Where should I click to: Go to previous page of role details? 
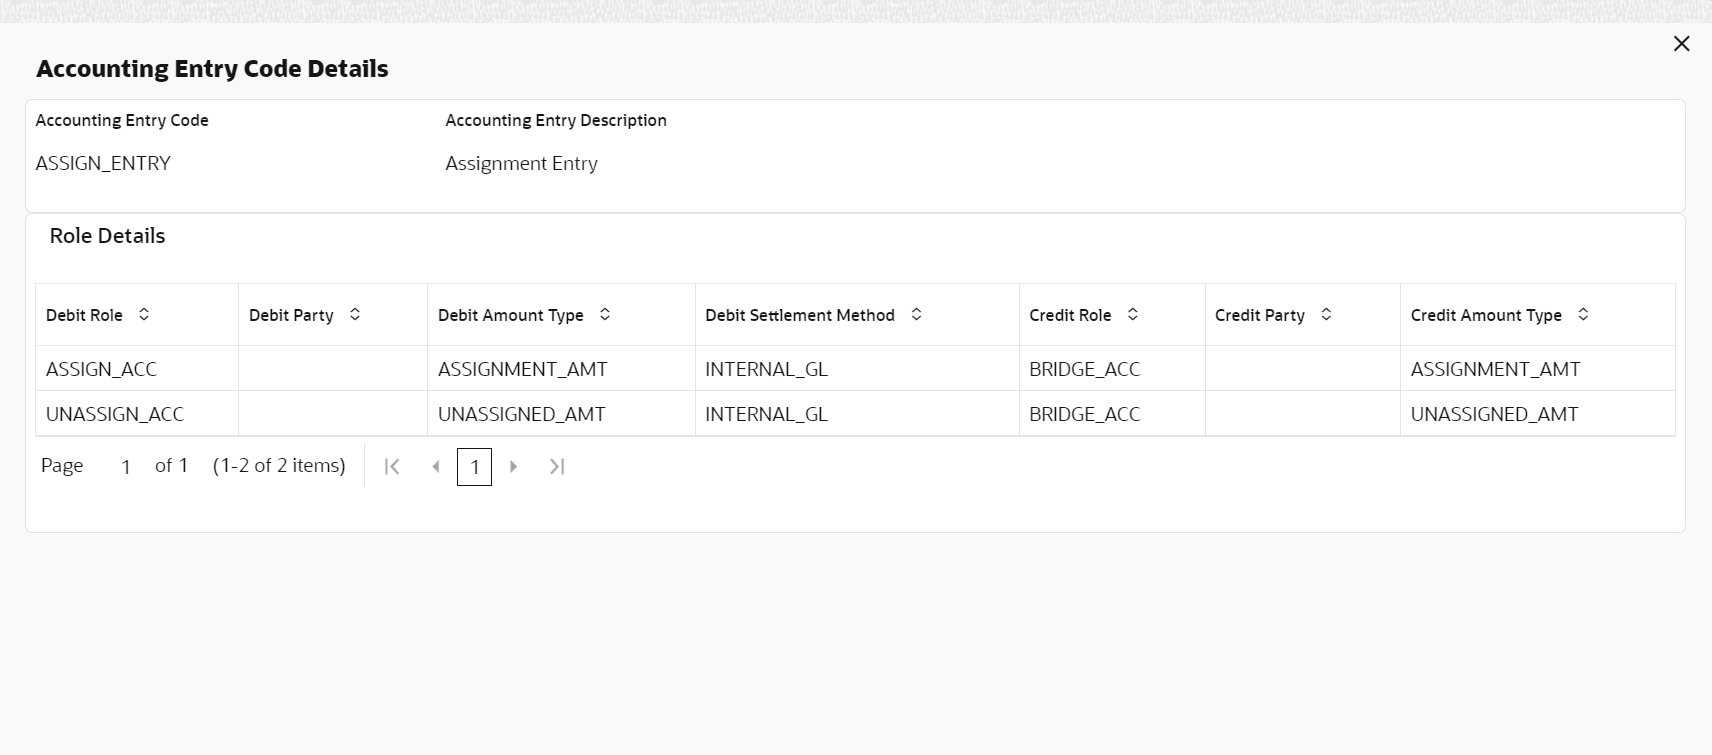point(435,466)
